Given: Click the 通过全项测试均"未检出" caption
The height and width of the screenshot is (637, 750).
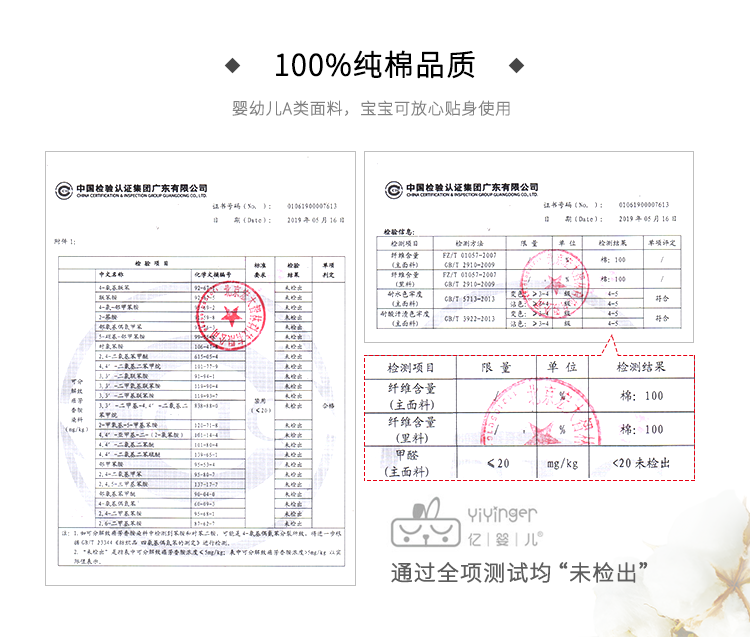Looking at the screenshot, I should click(x=526, y=574).
